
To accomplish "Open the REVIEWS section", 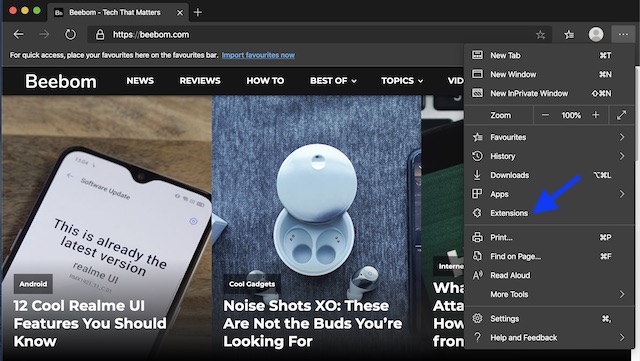I will pyautogui.click(x=200, y=81).
